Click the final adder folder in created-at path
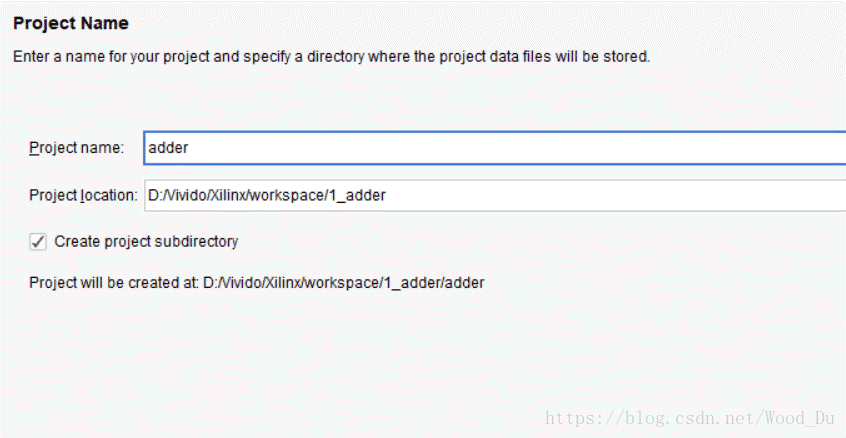This screenshot has width=846, height=438. point(465,283)
